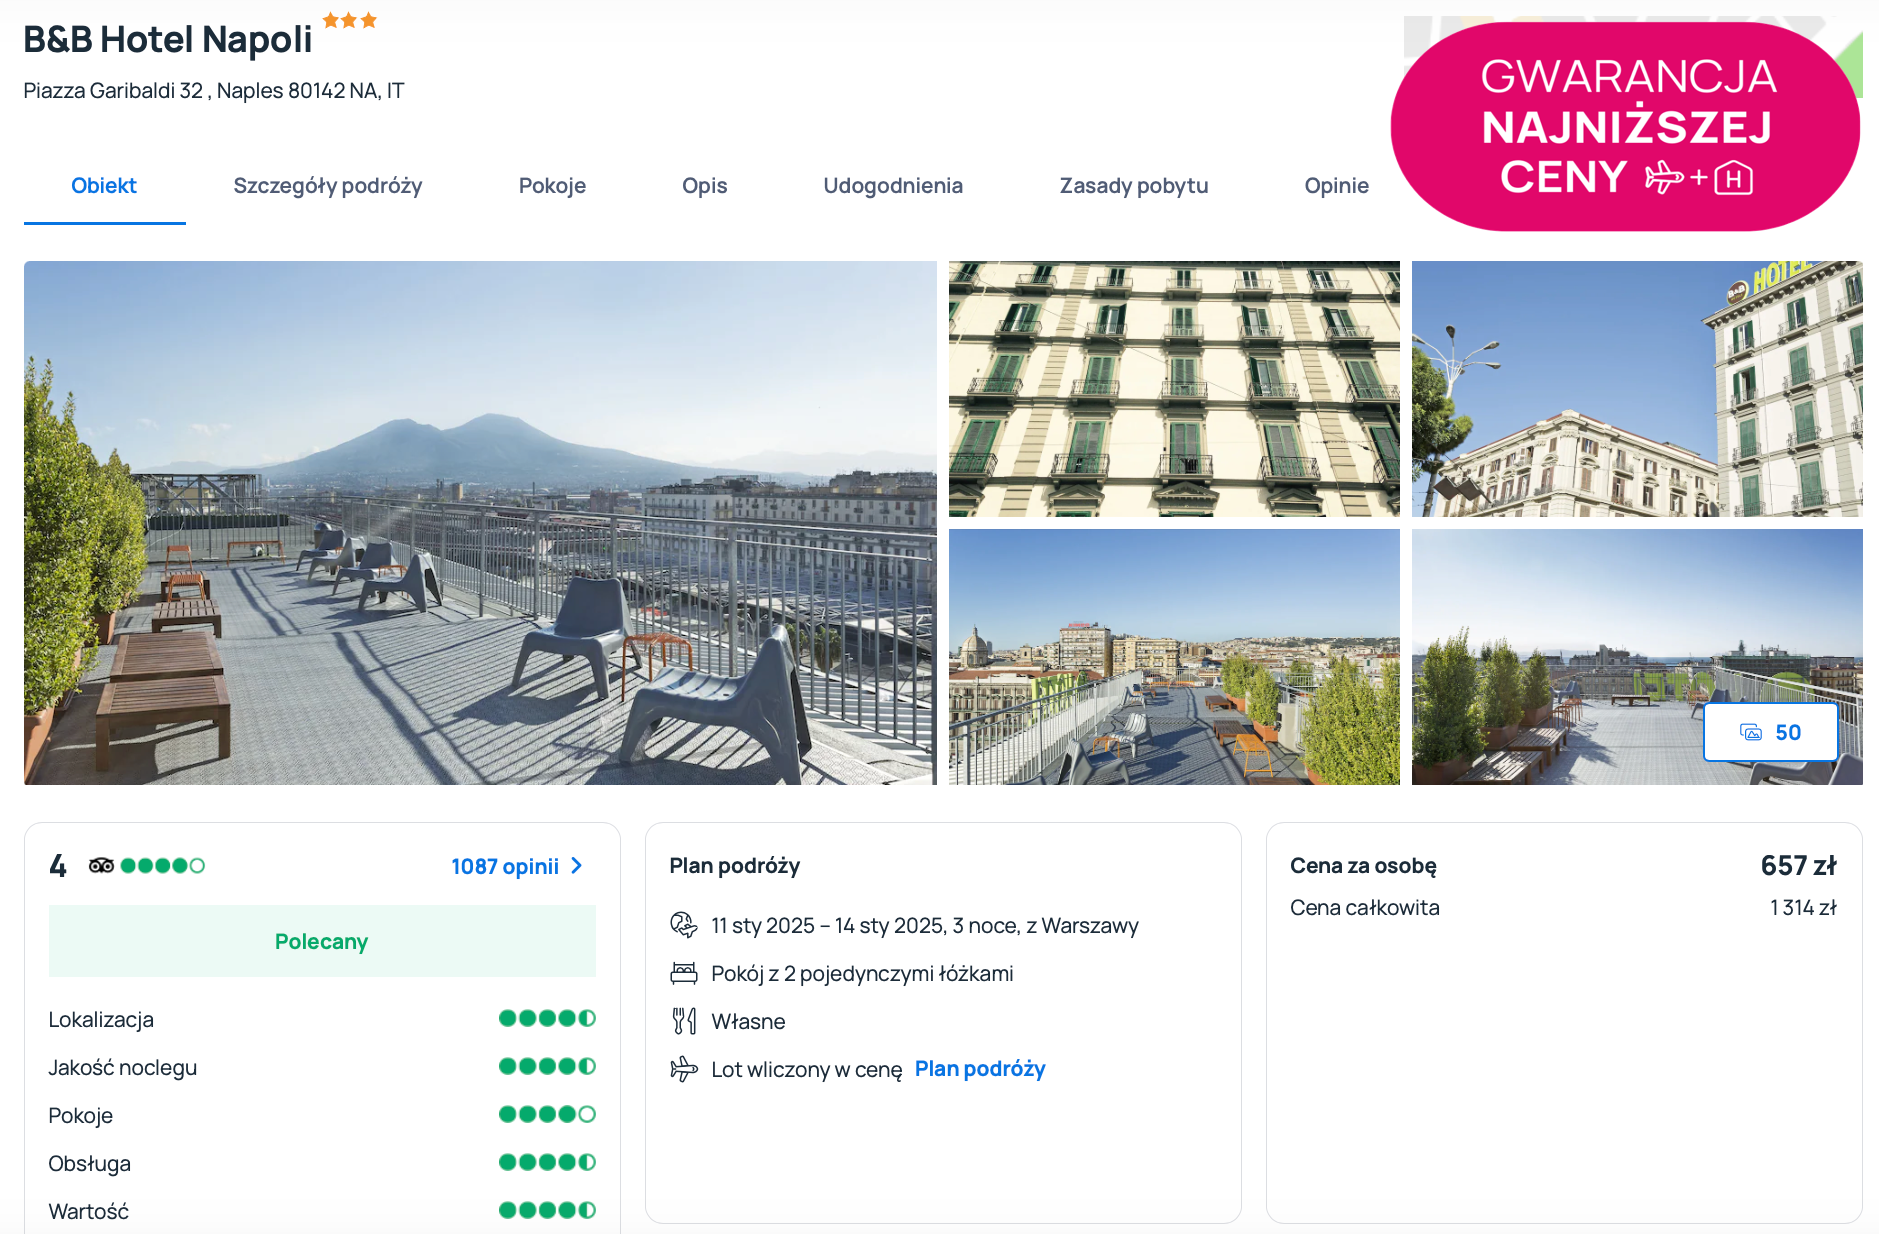Viewport: 1879px width, 1234px height.
Task: Switch to the Pokoje tab
Action: click(552, 186)
